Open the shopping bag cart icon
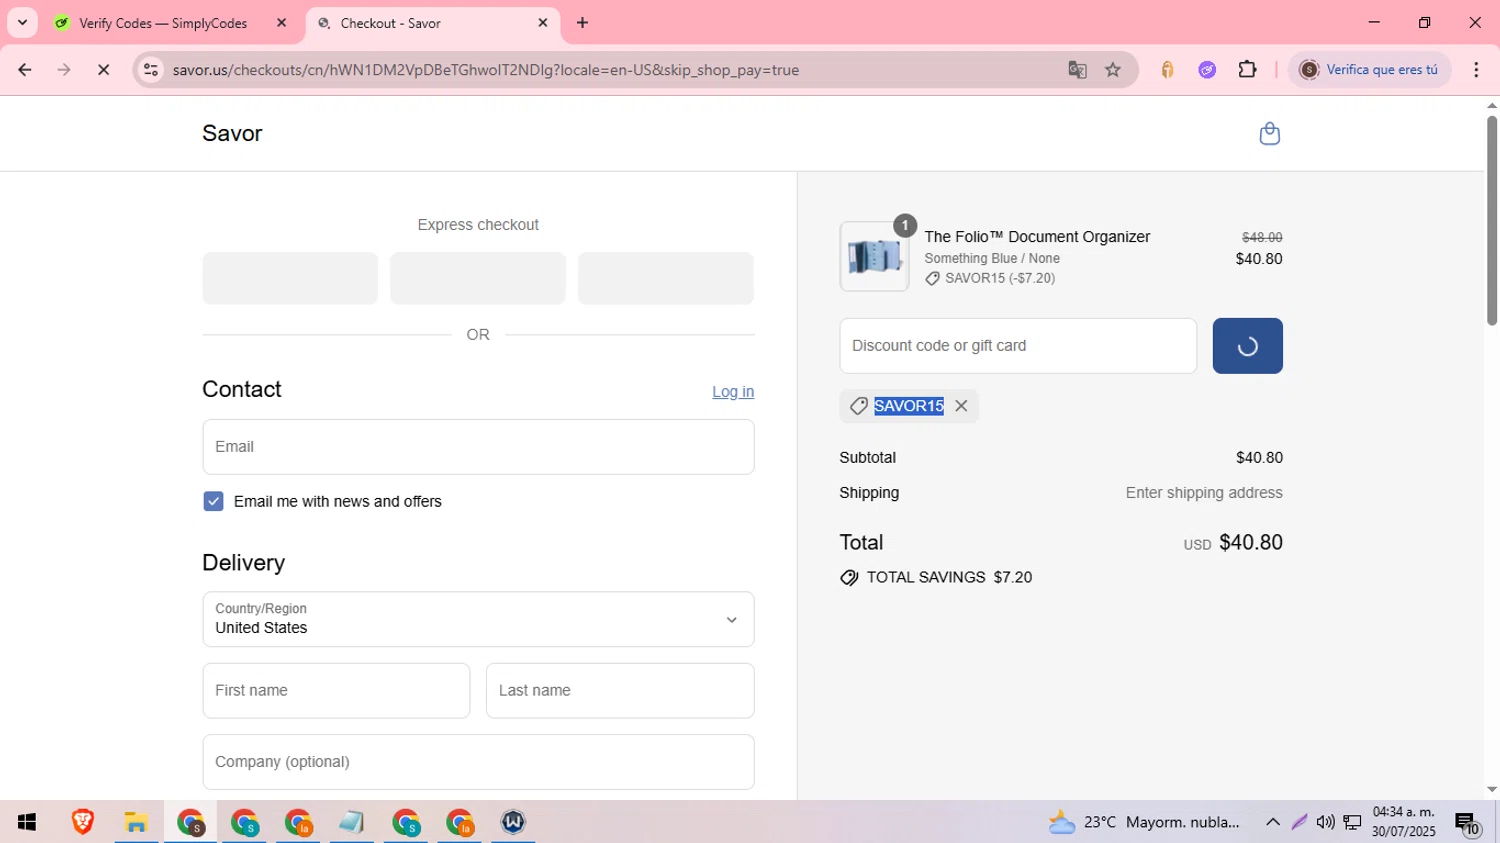The image size is (1500, 843). coord(1269,134)
